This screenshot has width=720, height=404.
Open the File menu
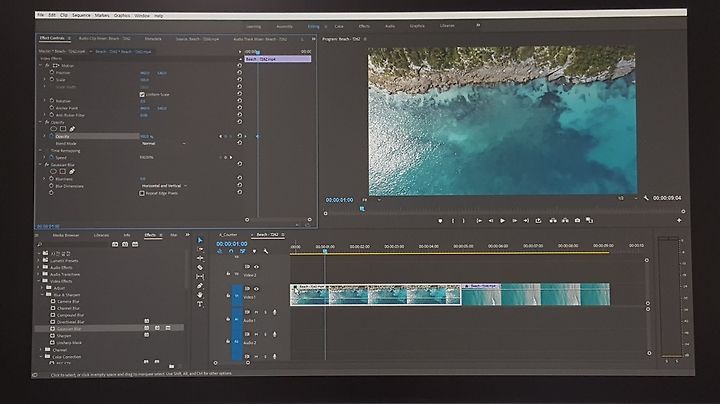pos(40,15)
